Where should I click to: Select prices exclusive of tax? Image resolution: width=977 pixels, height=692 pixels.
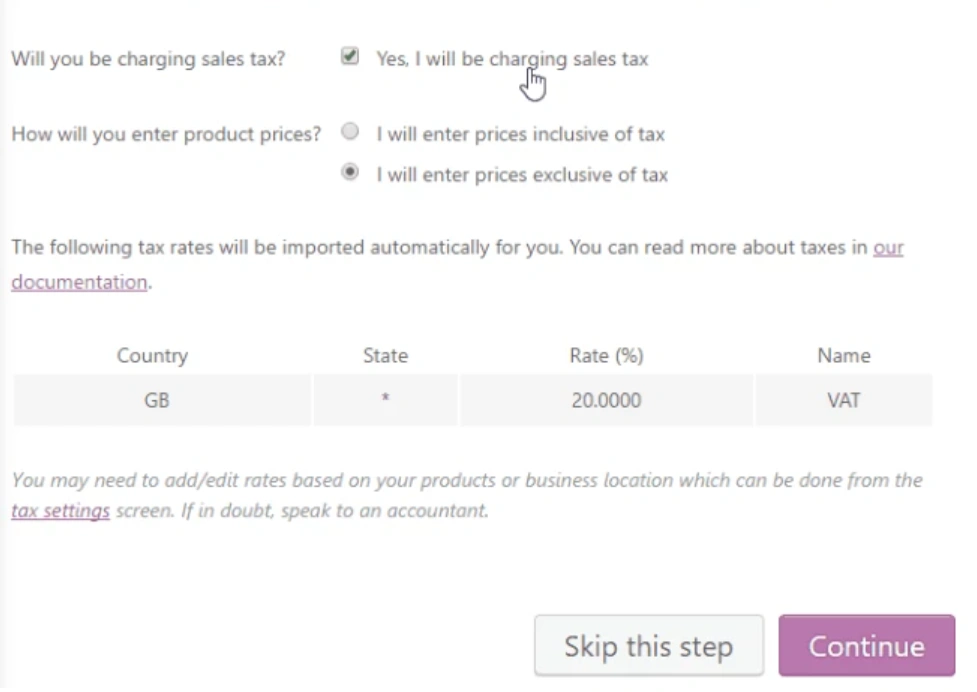[x=349, y=171]
